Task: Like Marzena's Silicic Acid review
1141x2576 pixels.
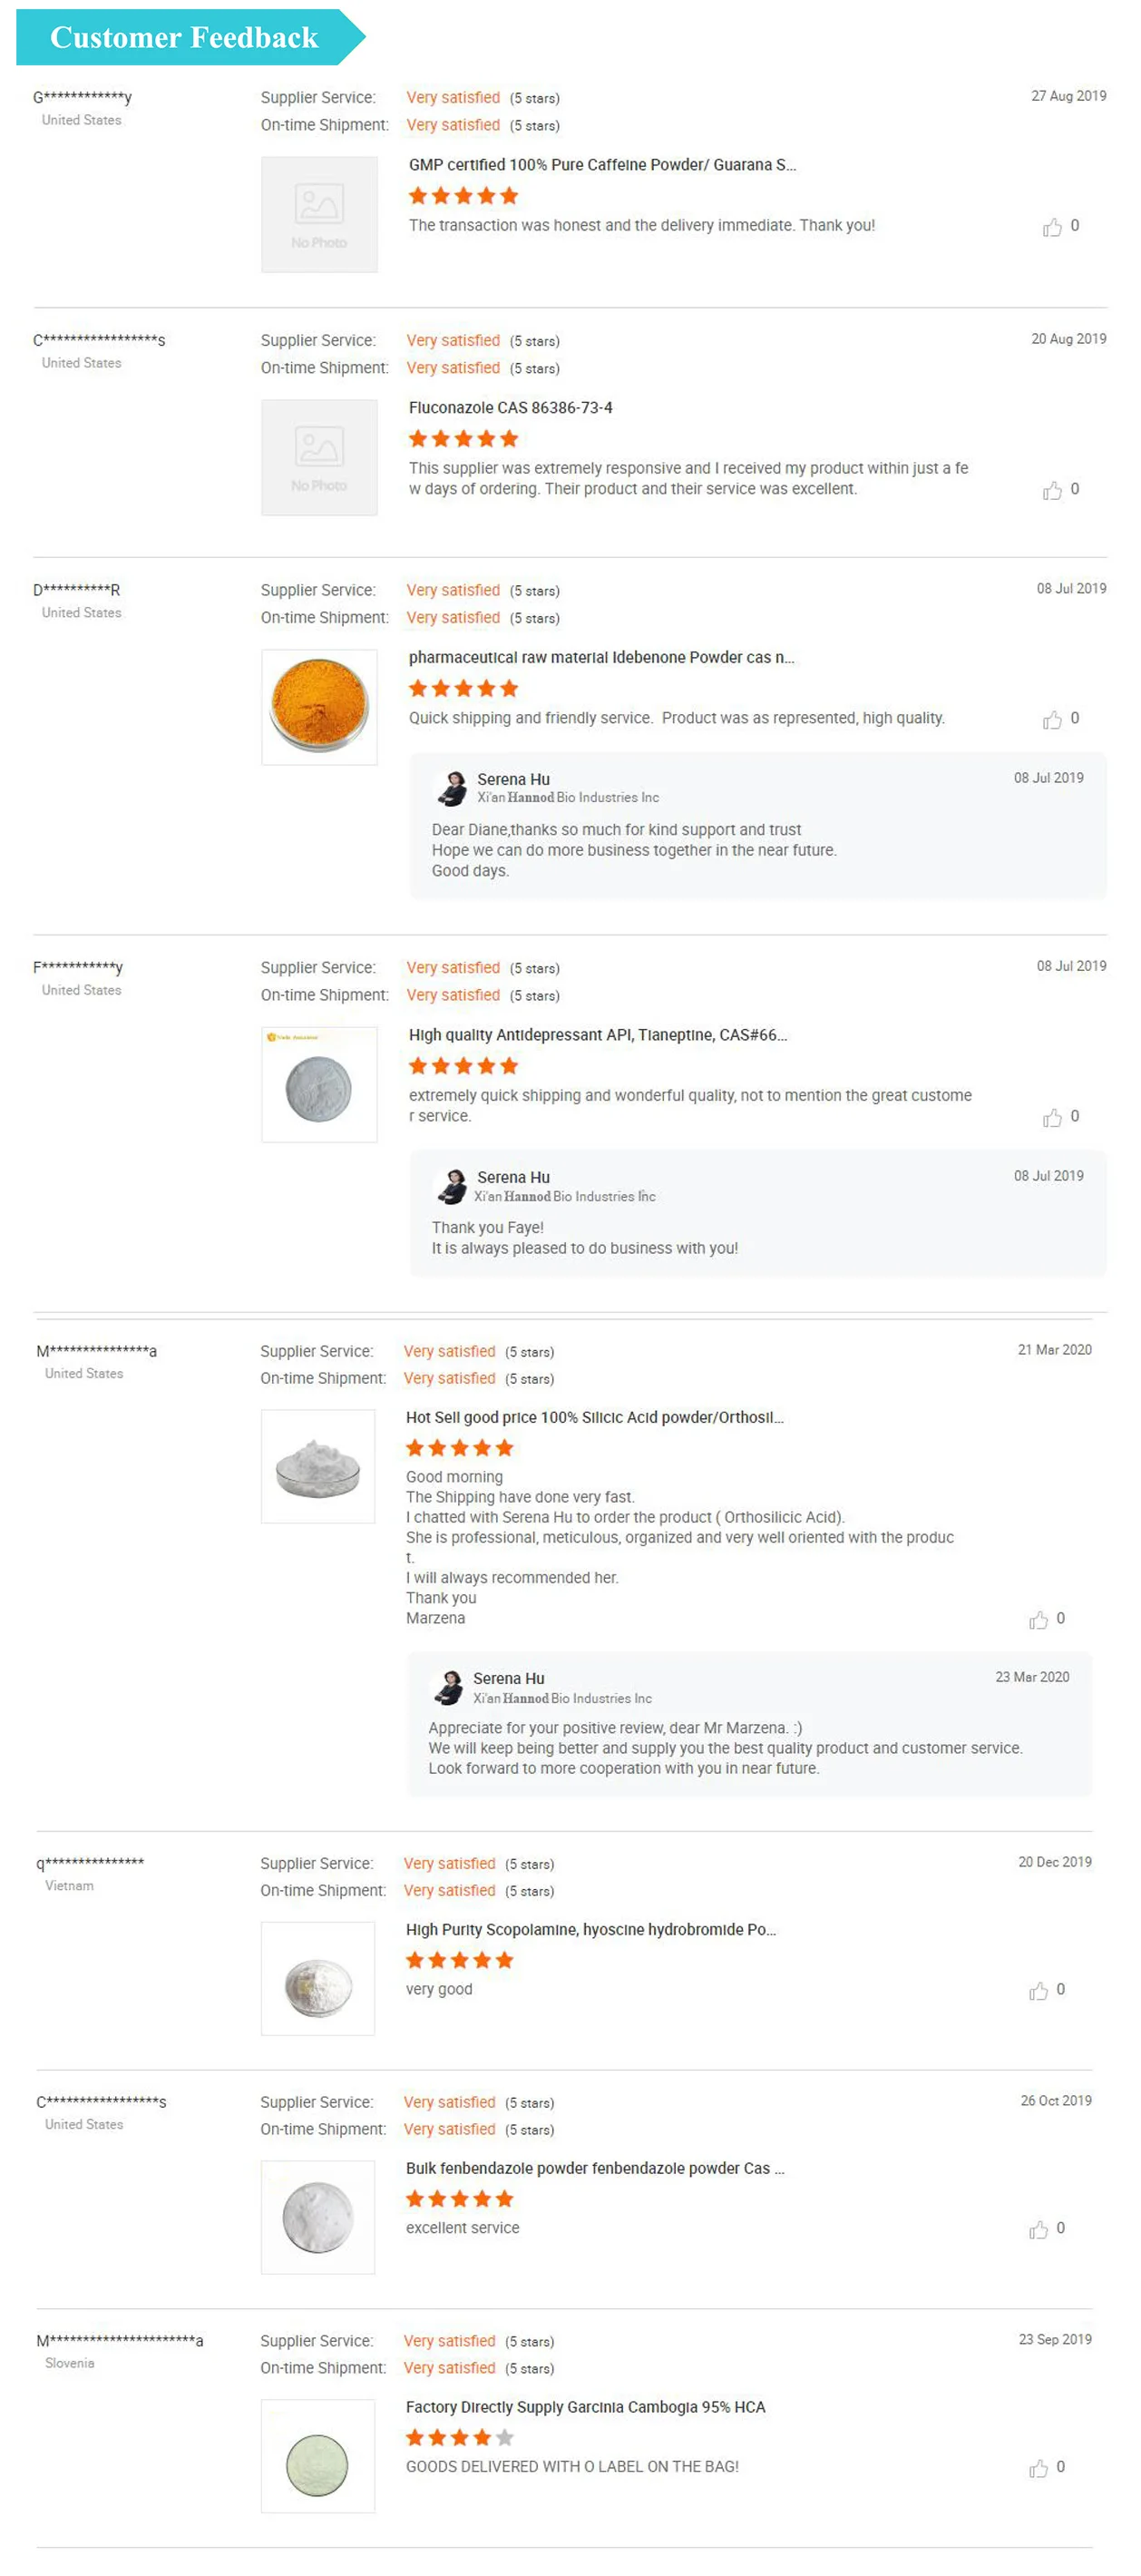Action: [x=1039, y=1619]
